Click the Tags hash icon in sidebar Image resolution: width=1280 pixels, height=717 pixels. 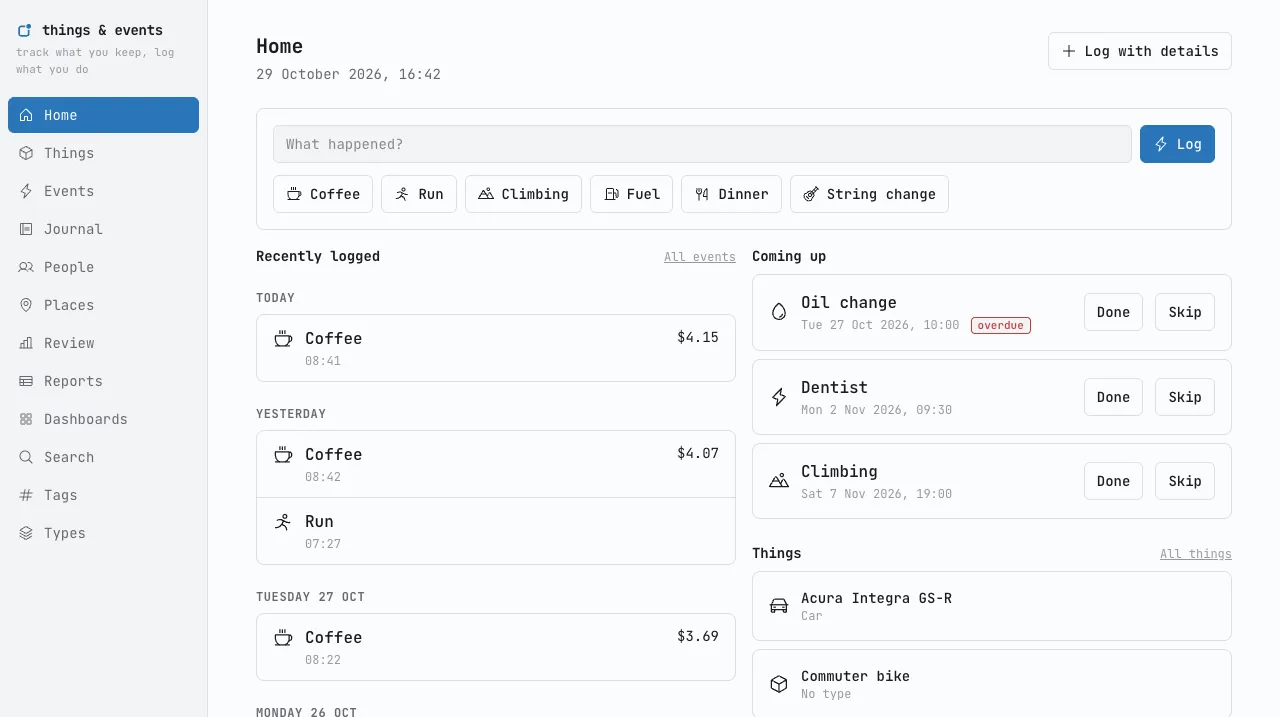click(x=26, y=495)
